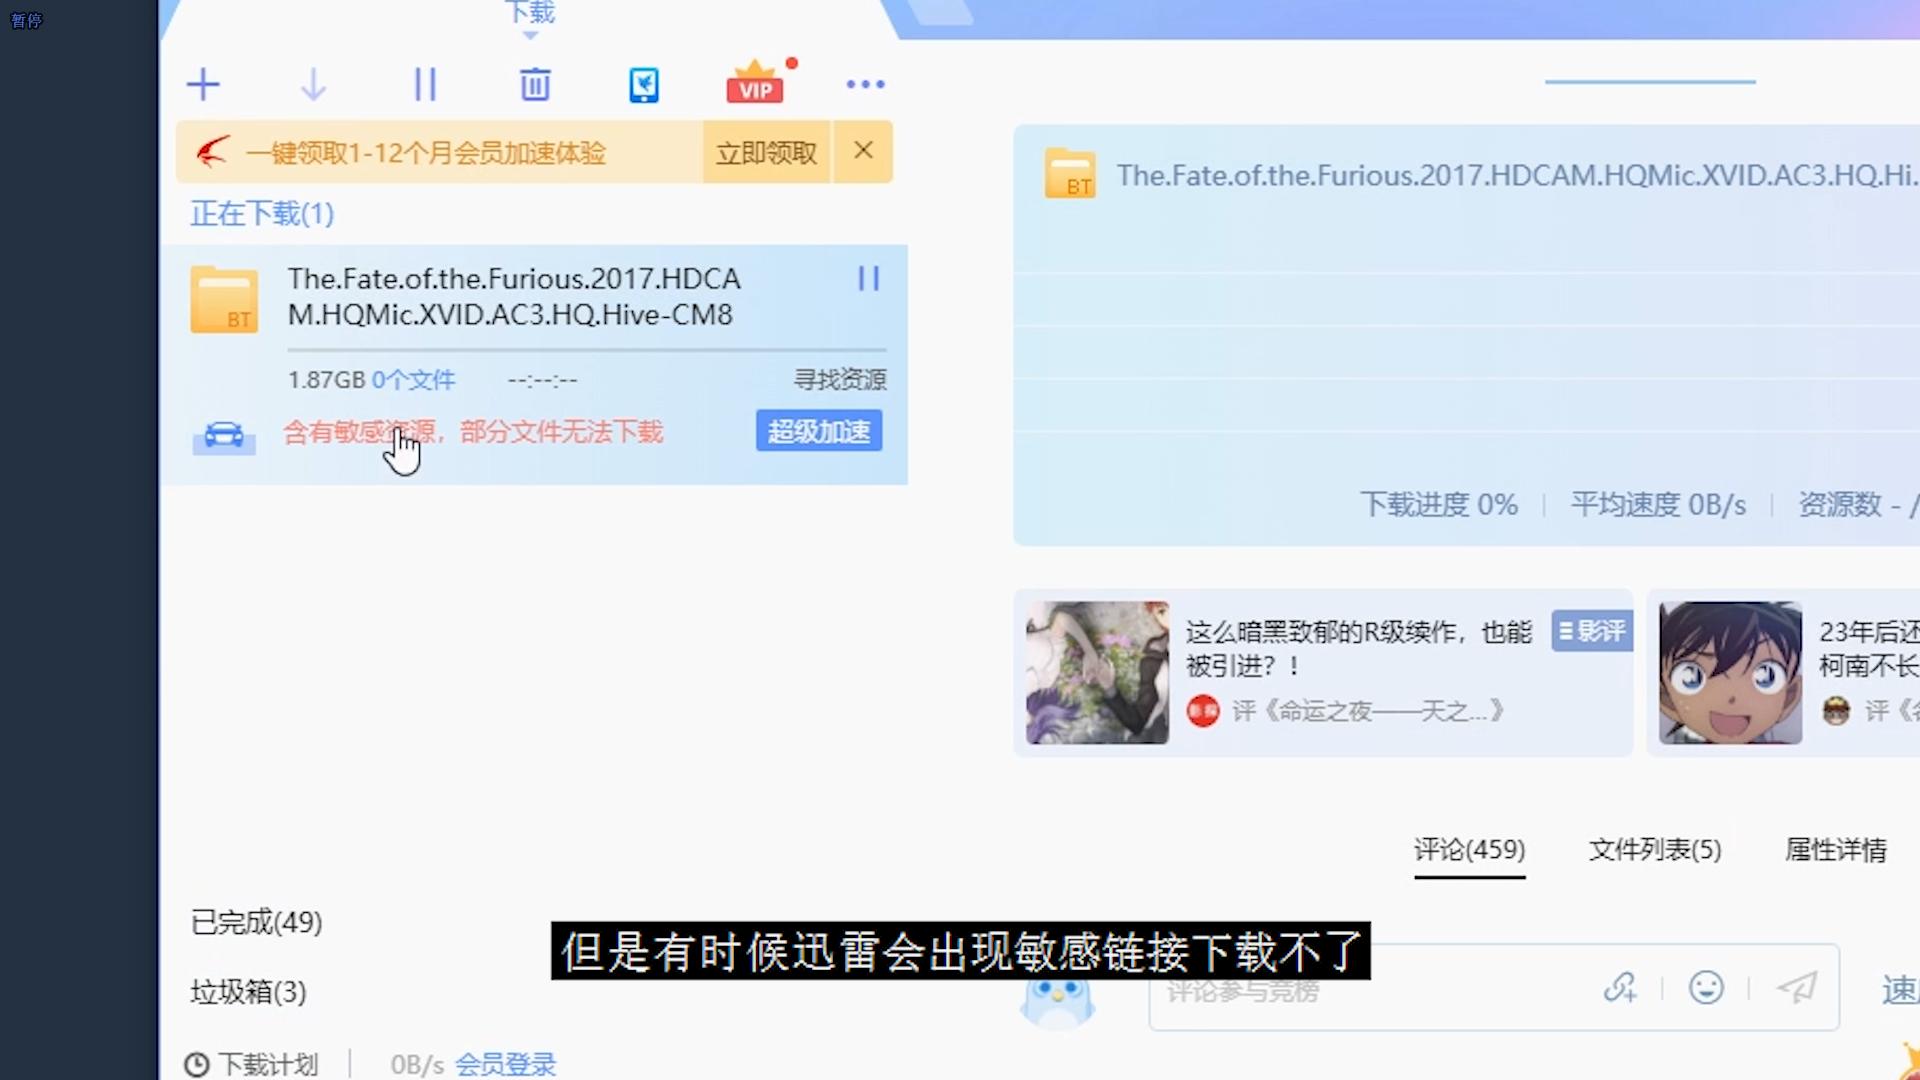This screenshot has height=1080, width=1920.
Task: Collapse the 正在下载(1) section
Action: (261, 213)
